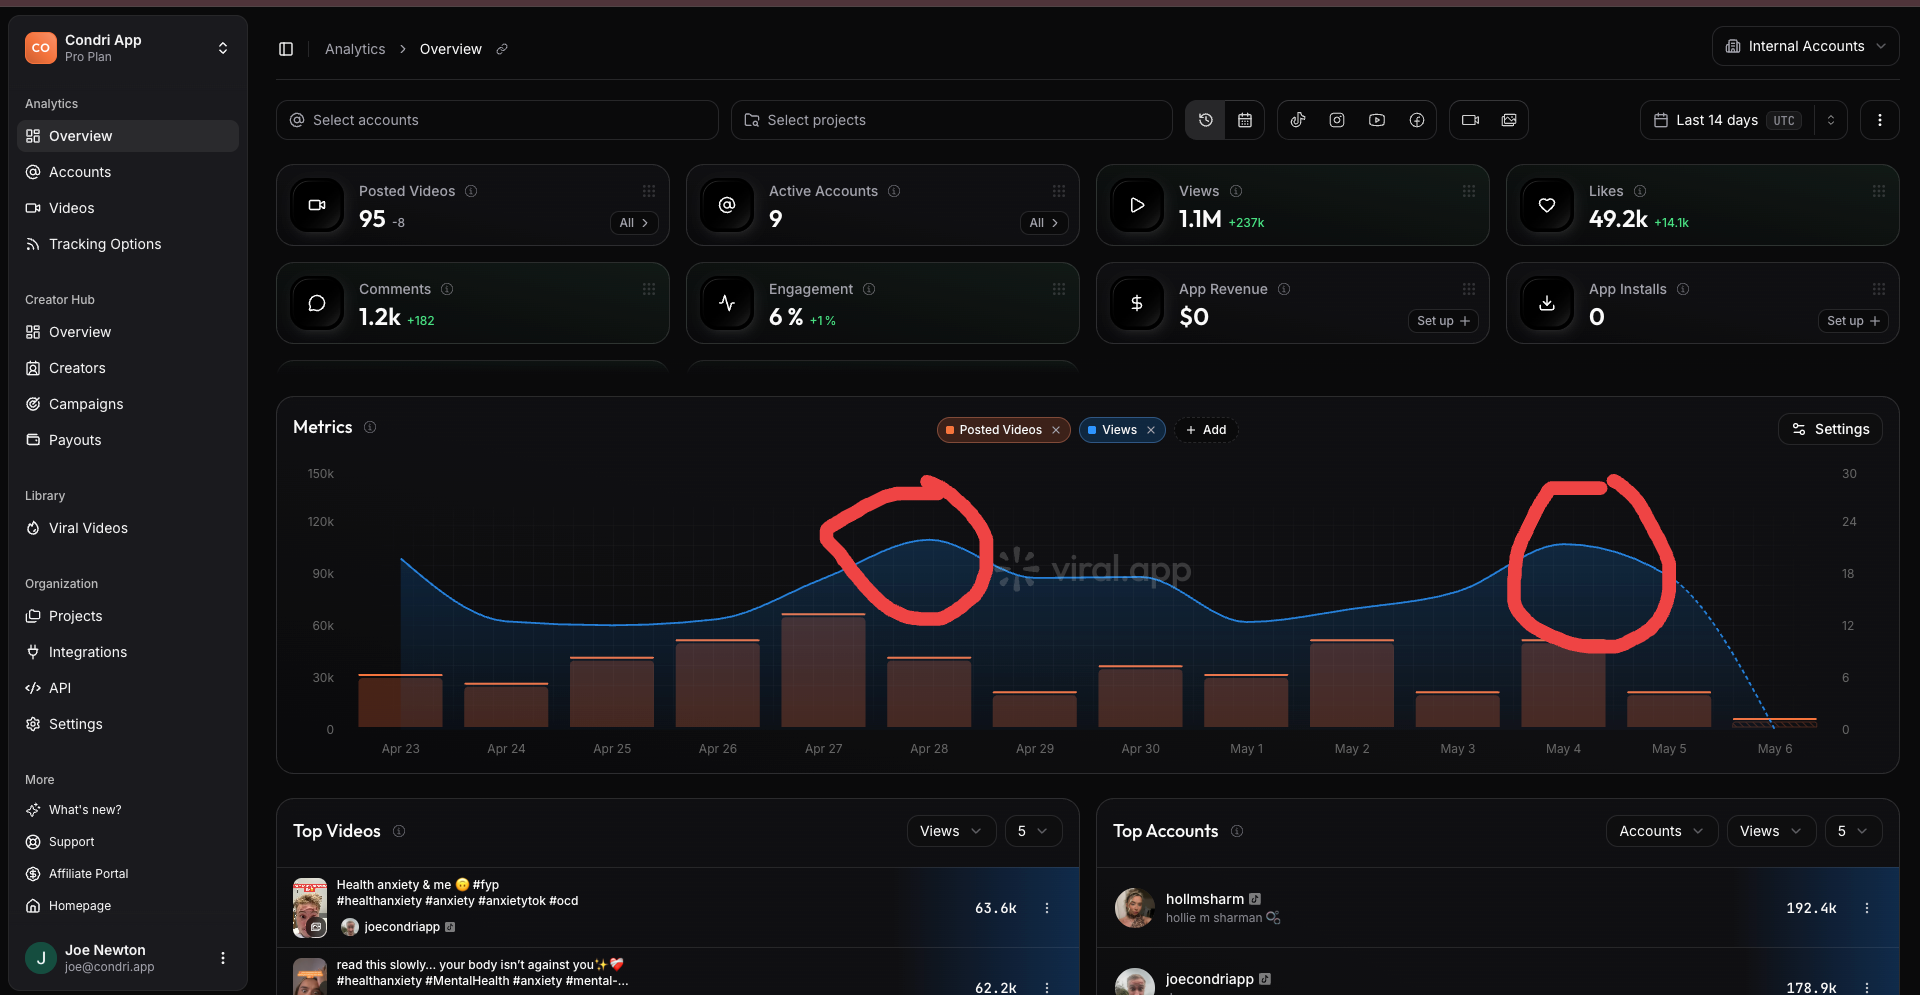
Task: Open Affiliate Portal link
Action: [88, 874]
